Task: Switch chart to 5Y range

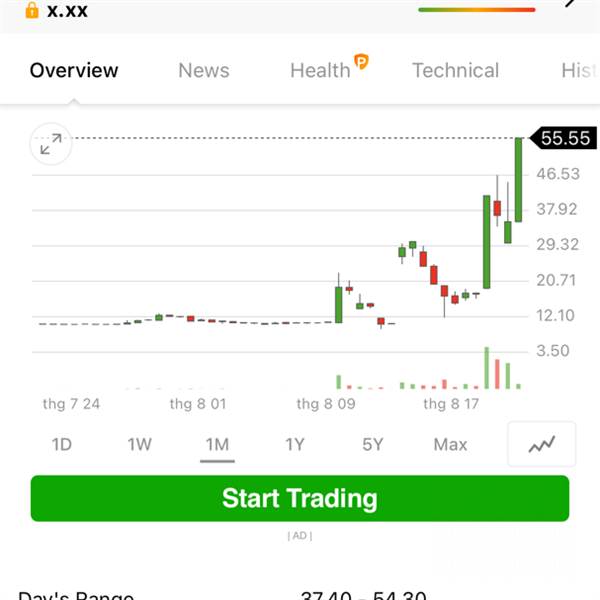Action: click(x=372, y=445)
